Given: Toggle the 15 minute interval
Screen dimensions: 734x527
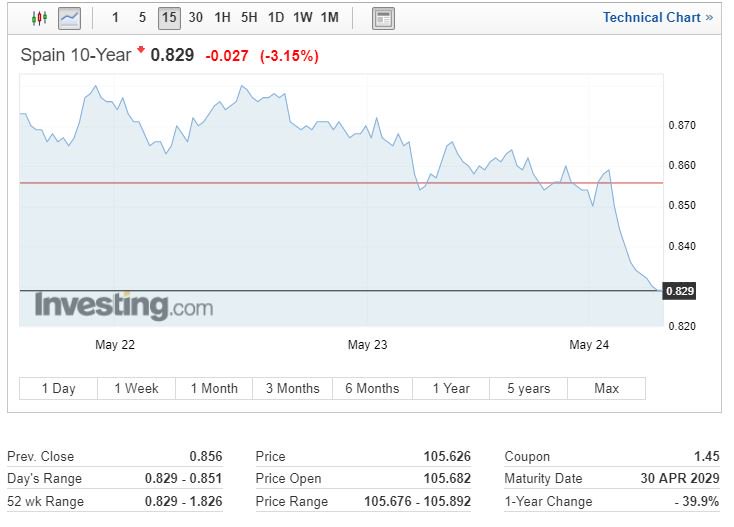Looking at the screenshot, I should pos(169,18).
